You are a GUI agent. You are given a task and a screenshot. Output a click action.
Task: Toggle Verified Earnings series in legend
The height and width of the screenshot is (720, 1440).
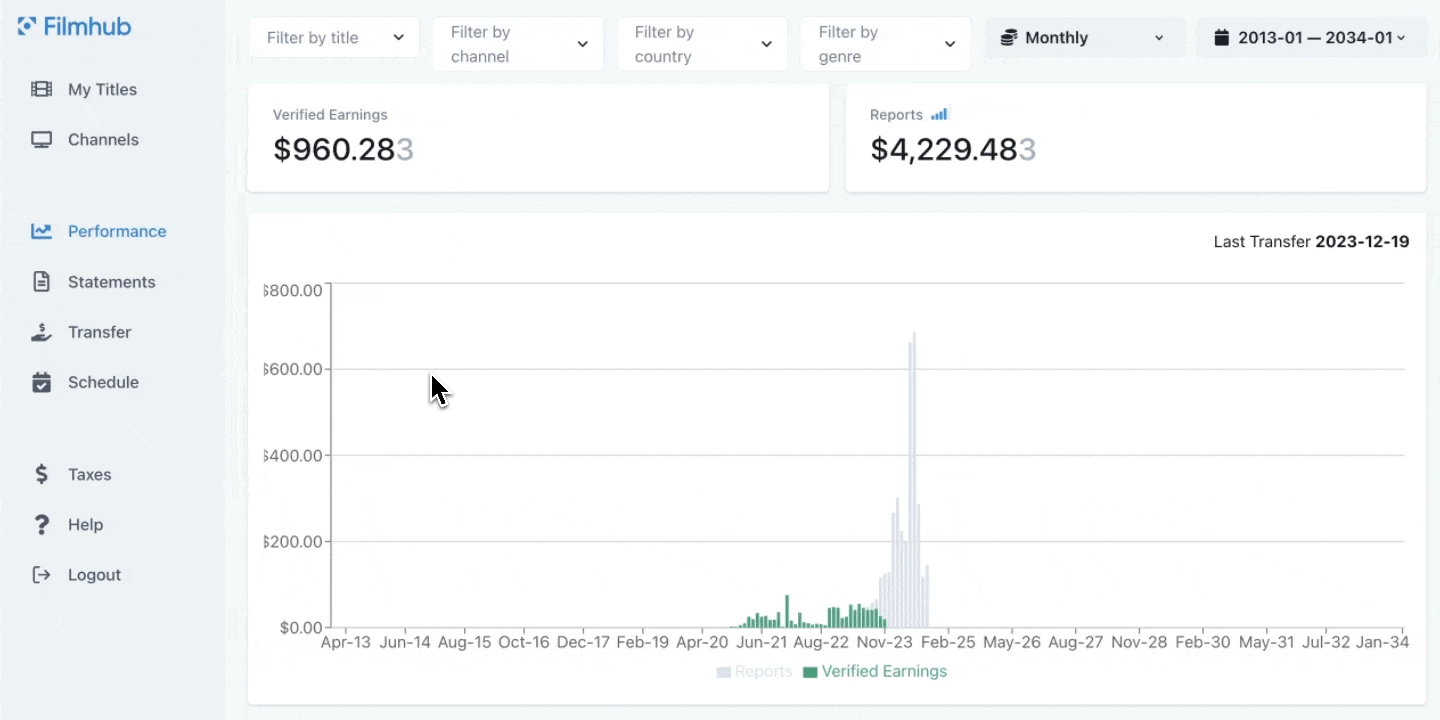click(874, 672)
